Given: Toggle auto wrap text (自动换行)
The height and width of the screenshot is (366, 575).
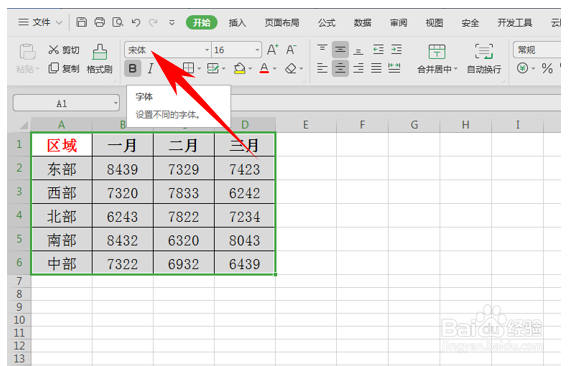Looking at the screenshot, I should 484,59.
